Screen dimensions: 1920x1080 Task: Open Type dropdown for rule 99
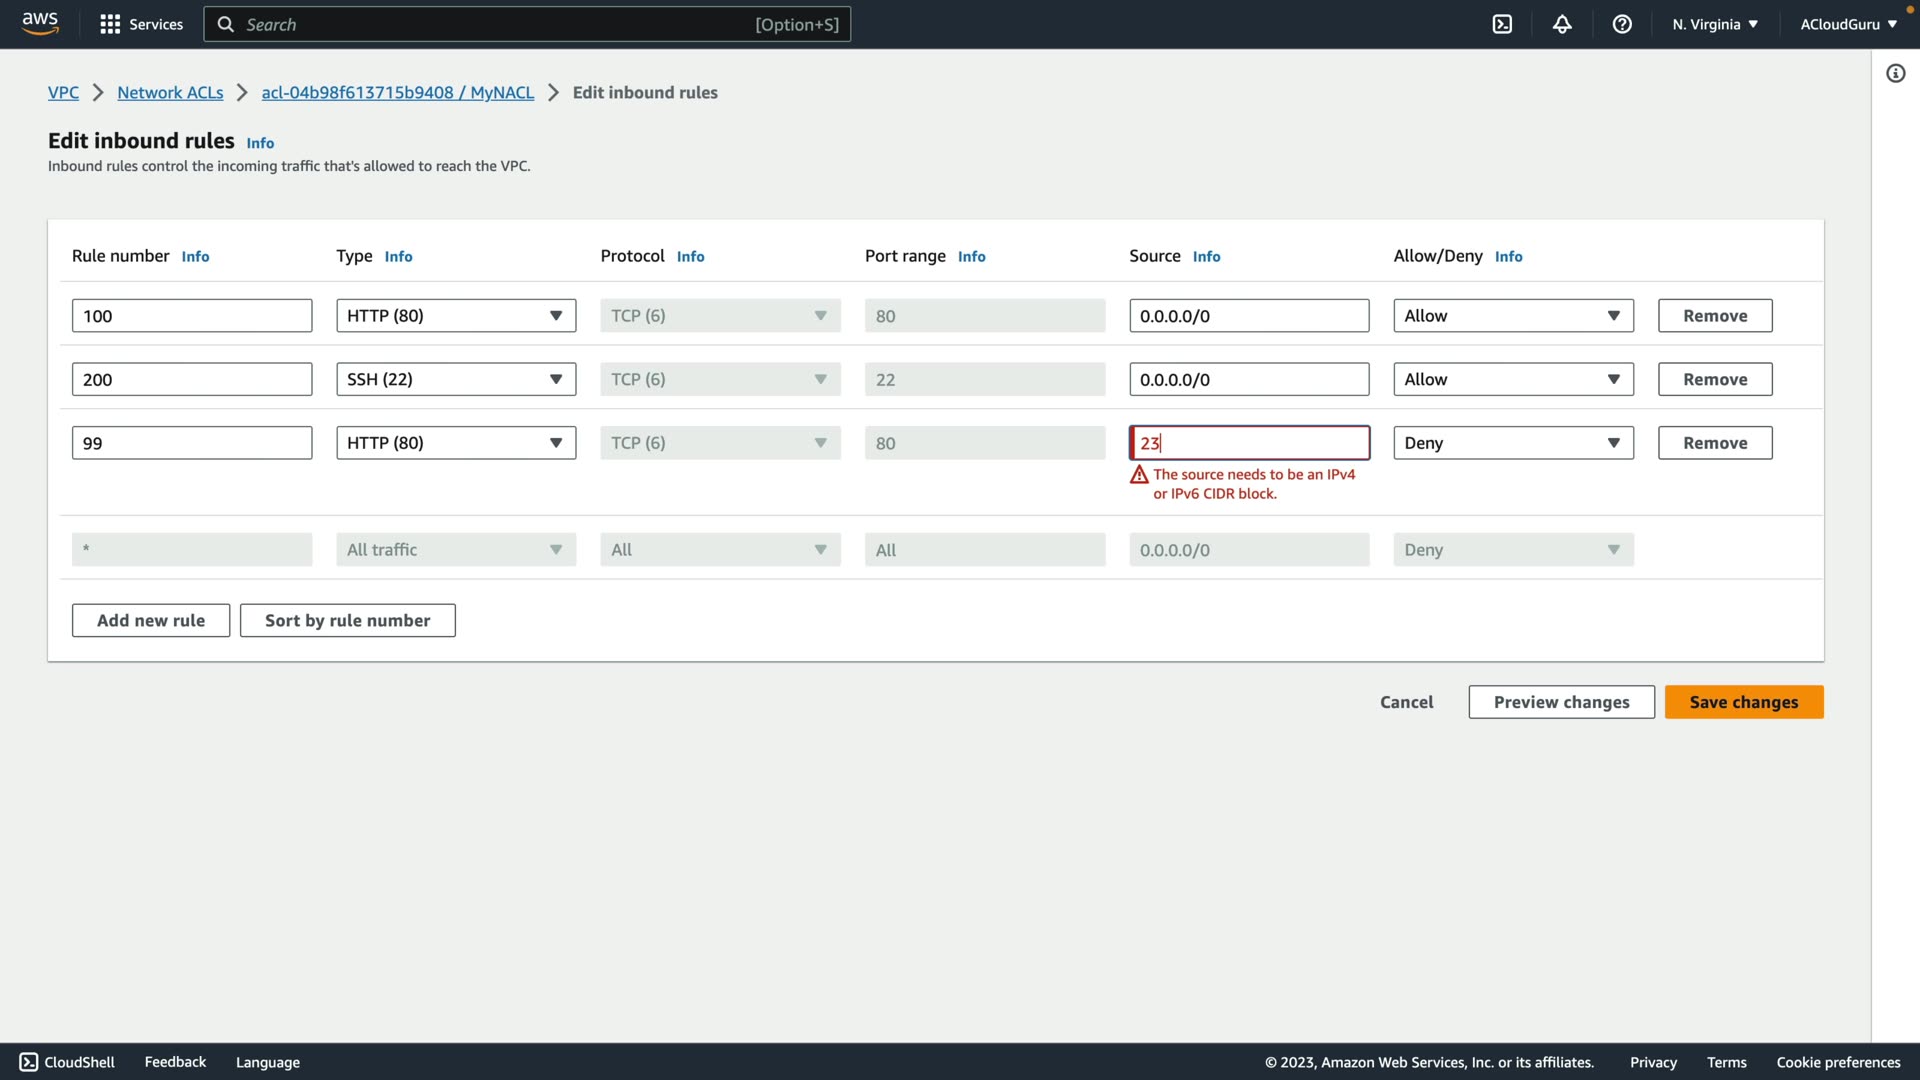pyautogui.click(x=456, y=443)
